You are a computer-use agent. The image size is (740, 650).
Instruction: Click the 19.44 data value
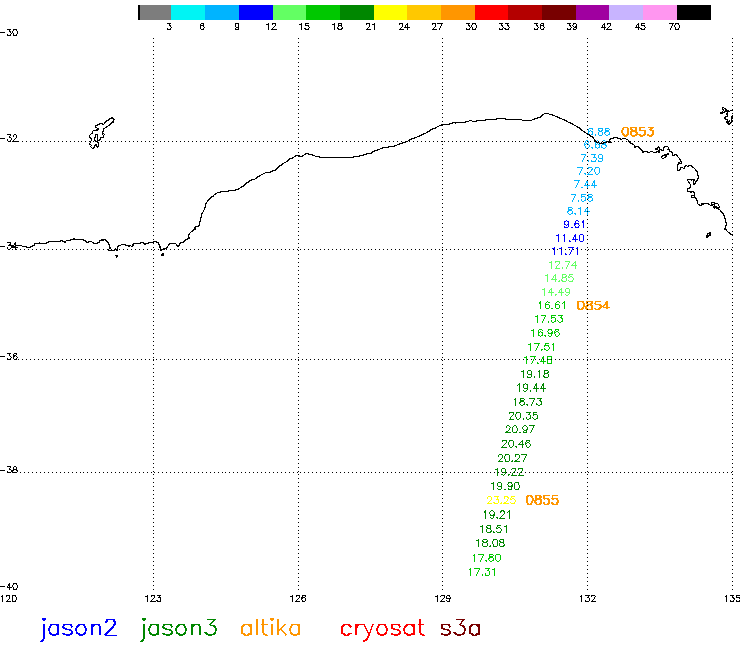coord(531,388)
